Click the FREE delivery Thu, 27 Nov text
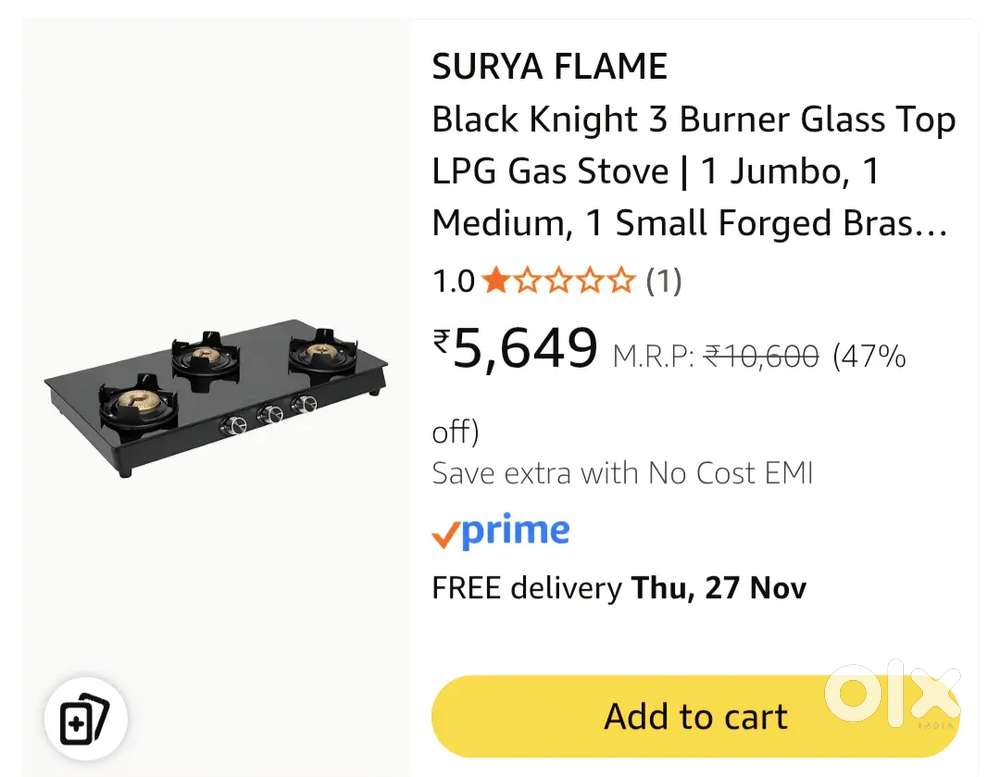The height and width of the screenshot is (777, 1000). click(618, 588)
